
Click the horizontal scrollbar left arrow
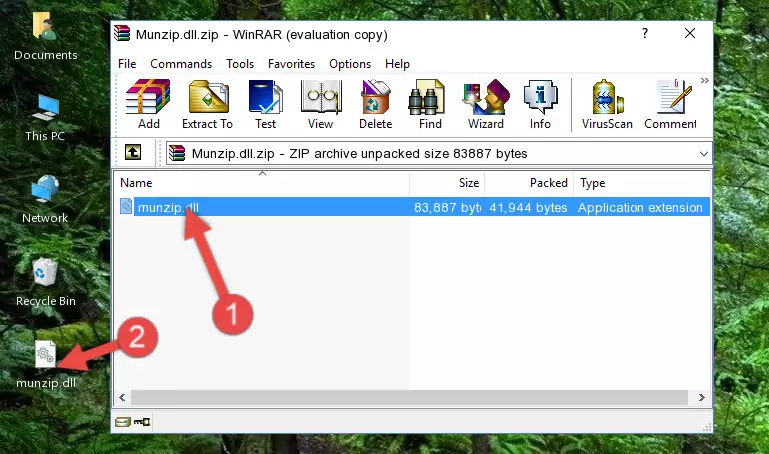122,397
